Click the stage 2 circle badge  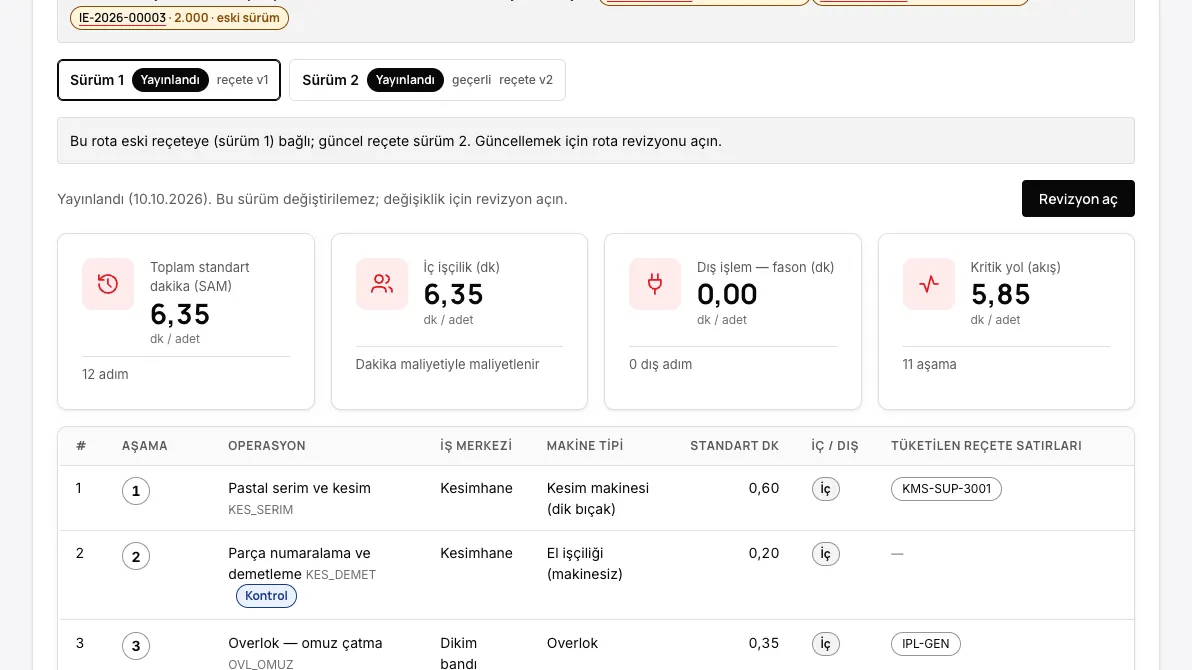pyautogui.click(x=136, y=556)
